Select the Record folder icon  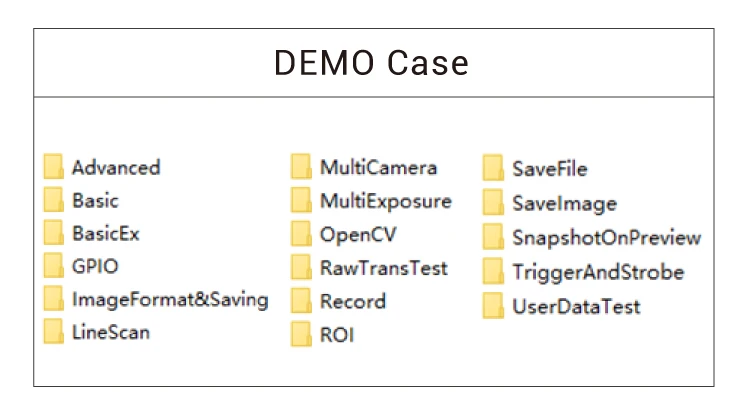pyautogui.click(x=301, y=300)
